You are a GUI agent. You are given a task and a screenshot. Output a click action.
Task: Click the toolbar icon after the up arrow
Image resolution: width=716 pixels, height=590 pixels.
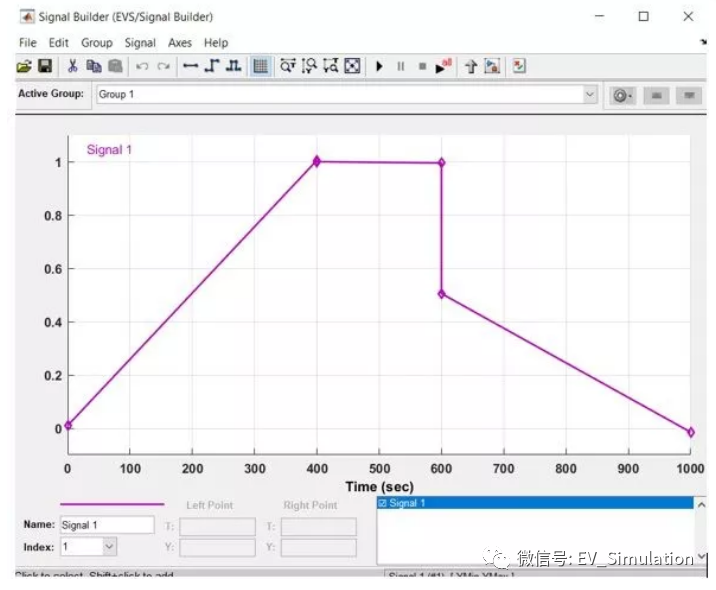[492, 67]
